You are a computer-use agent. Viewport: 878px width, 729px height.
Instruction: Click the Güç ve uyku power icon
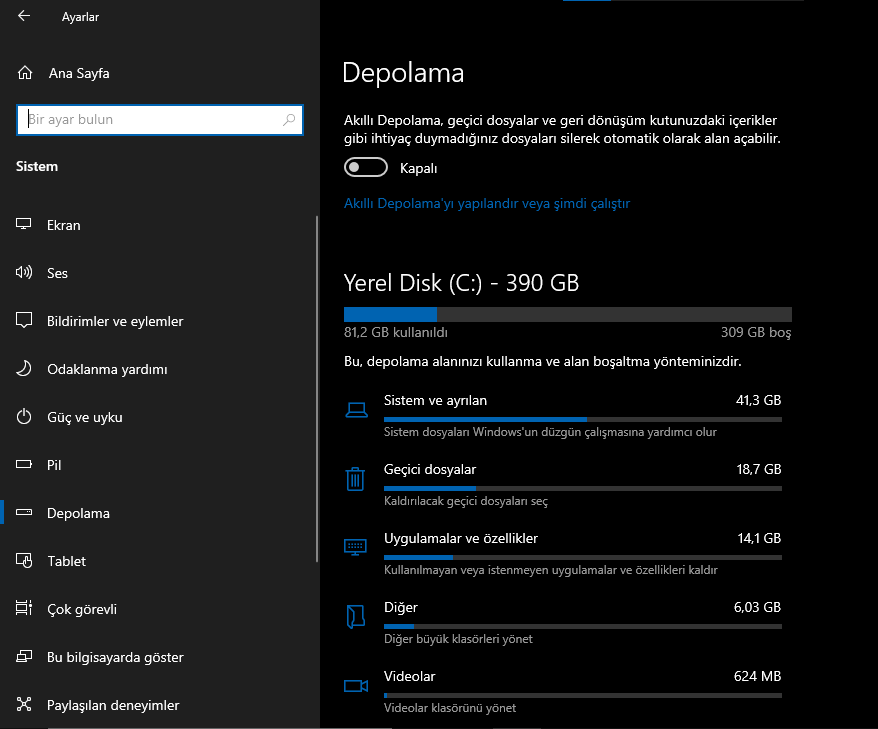tap(25, 417)
